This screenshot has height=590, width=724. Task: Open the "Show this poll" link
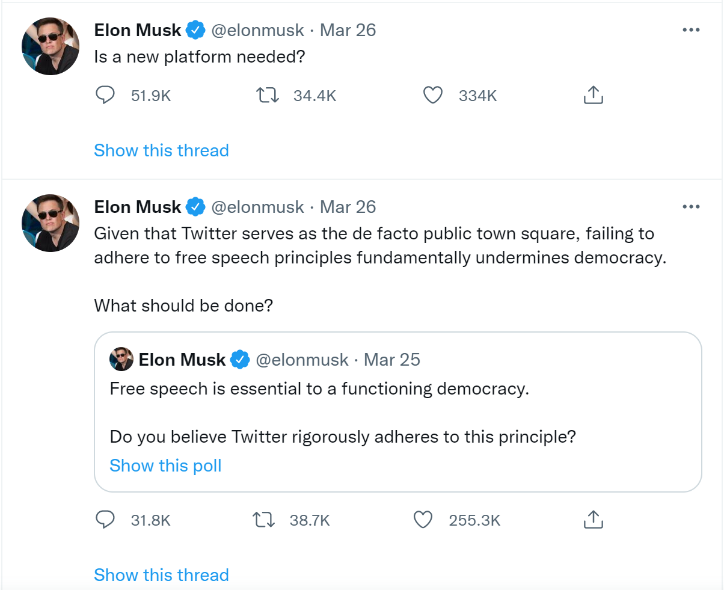point(165,465)
